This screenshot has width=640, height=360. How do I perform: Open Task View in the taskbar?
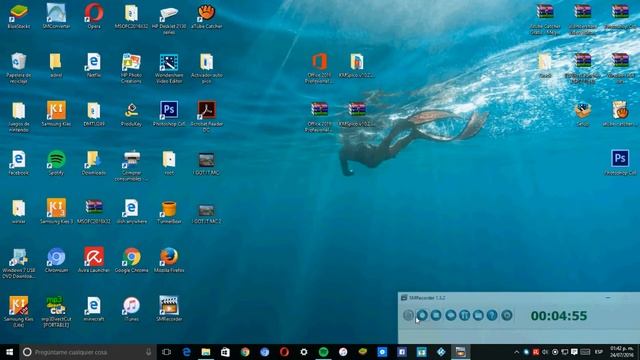166,352
